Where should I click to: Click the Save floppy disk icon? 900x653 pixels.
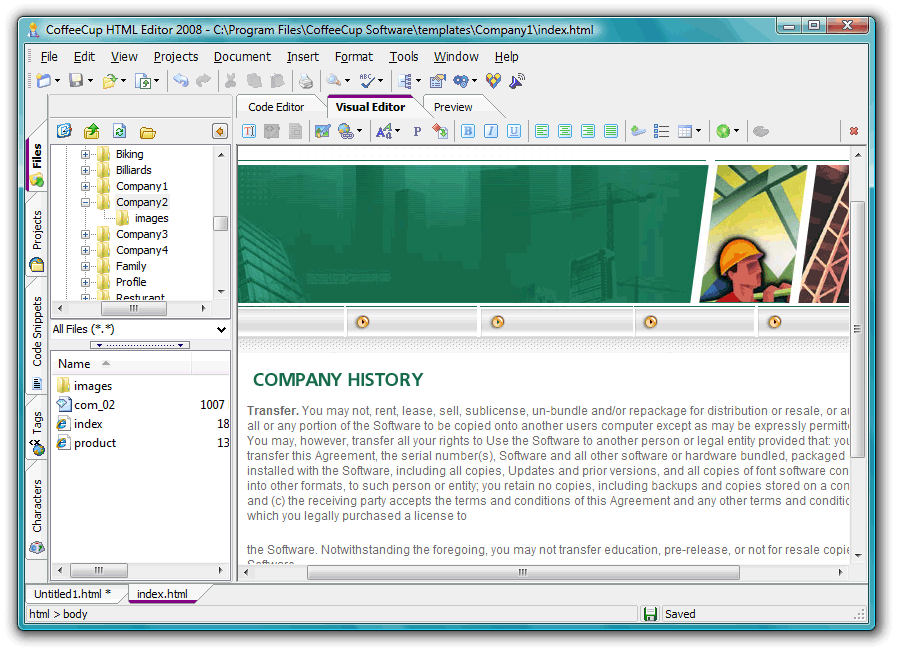76,81
